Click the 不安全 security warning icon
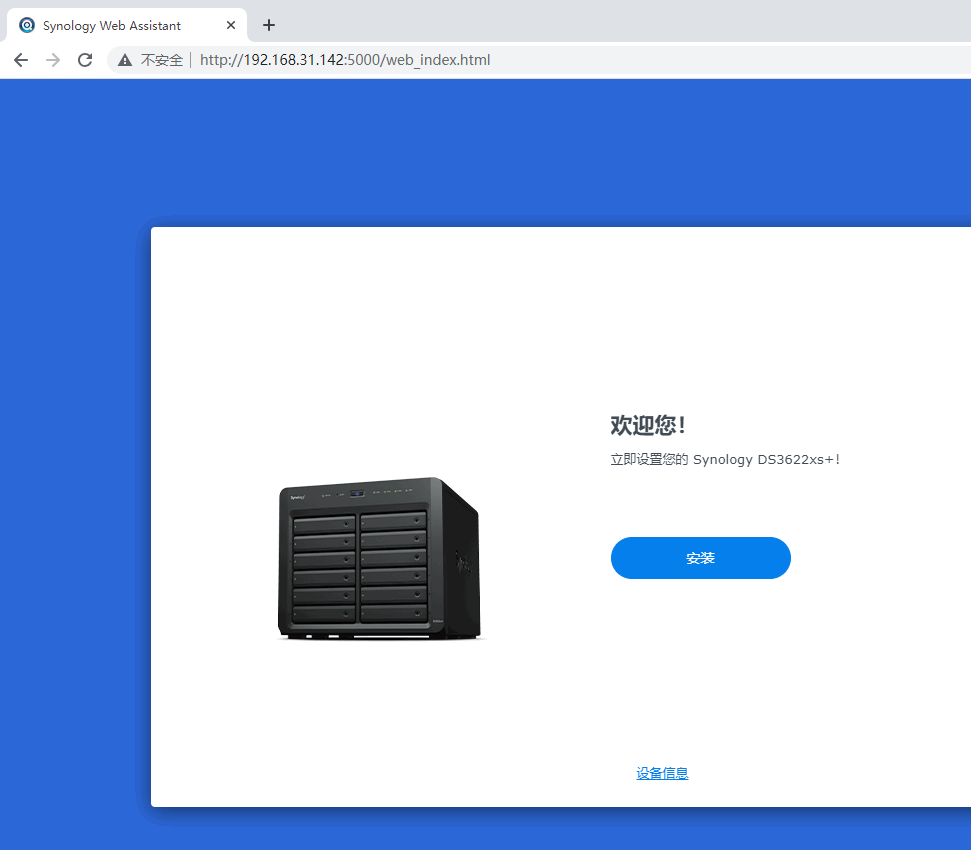 pyautogui.click(x=125, y=60)
